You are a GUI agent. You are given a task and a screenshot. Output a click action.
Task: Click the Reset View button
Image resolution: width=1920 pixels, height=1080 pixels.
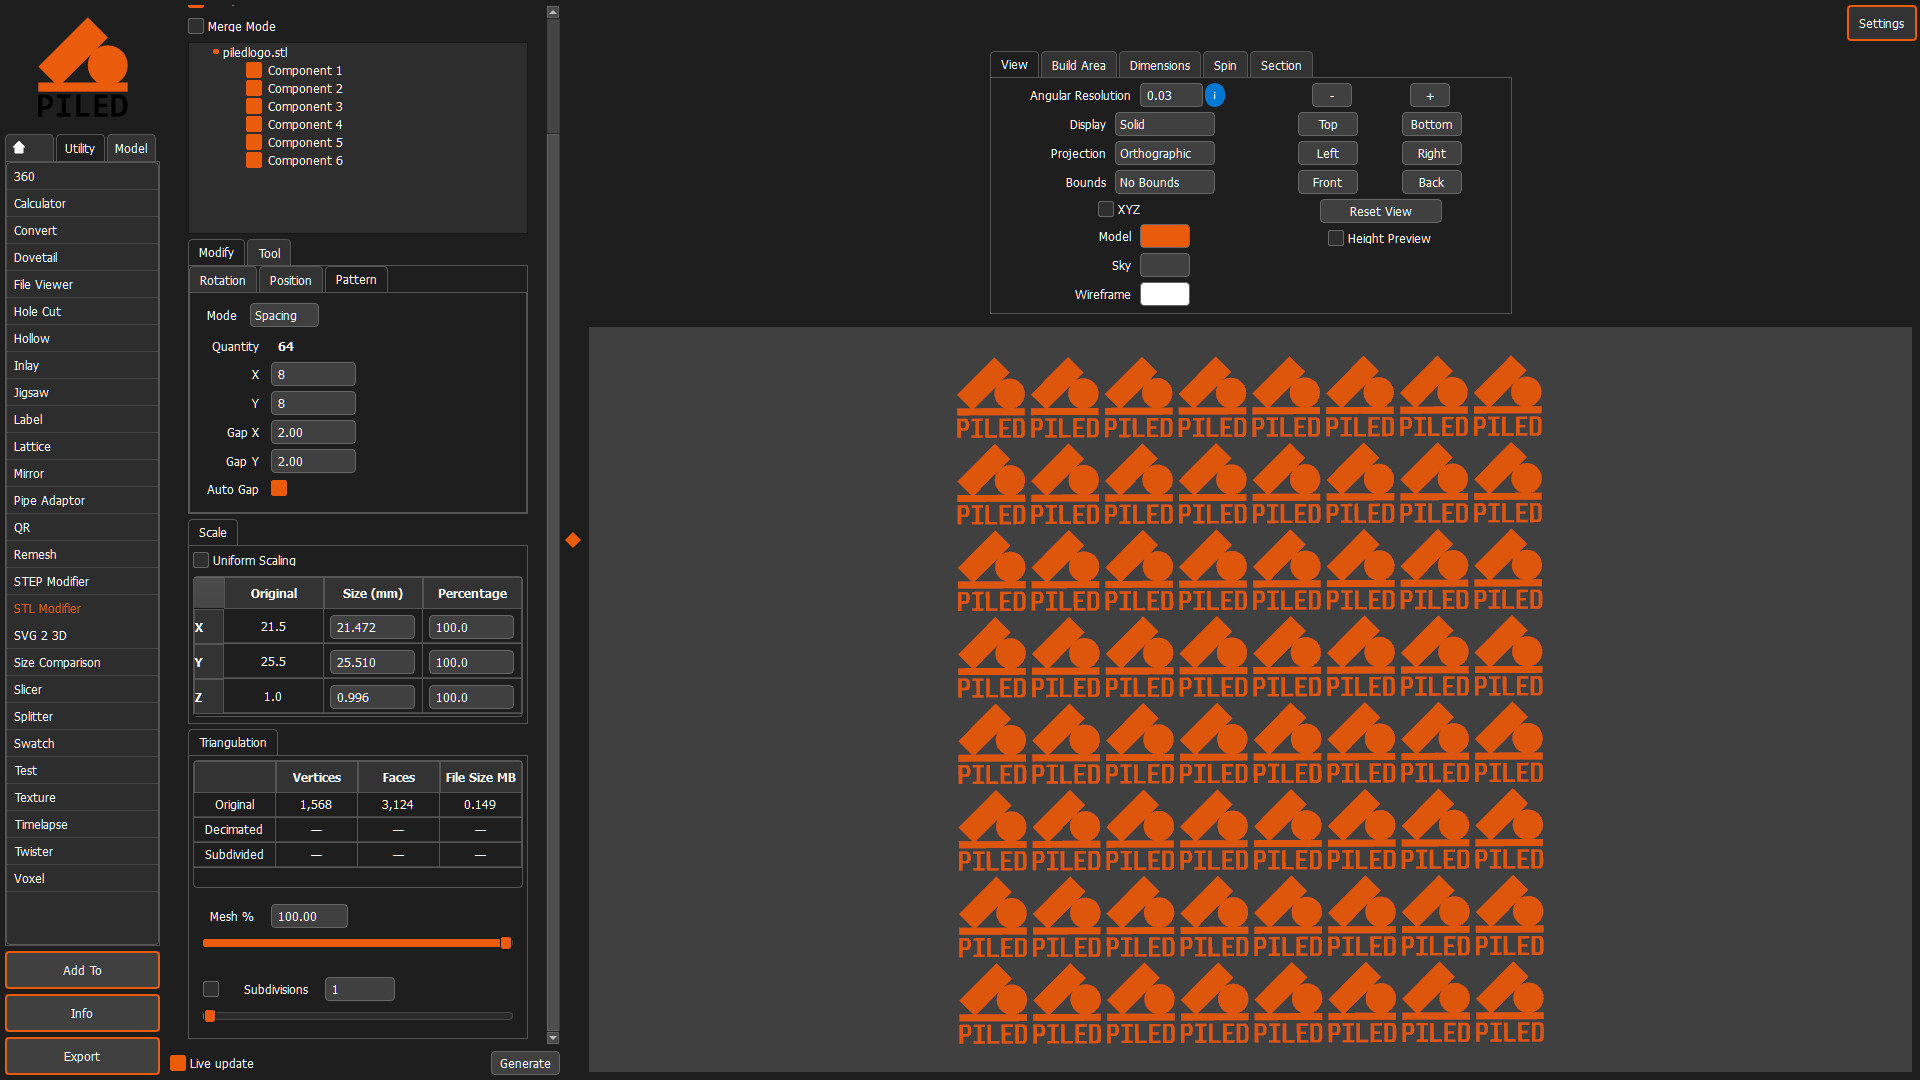(x=1380, y=211)
